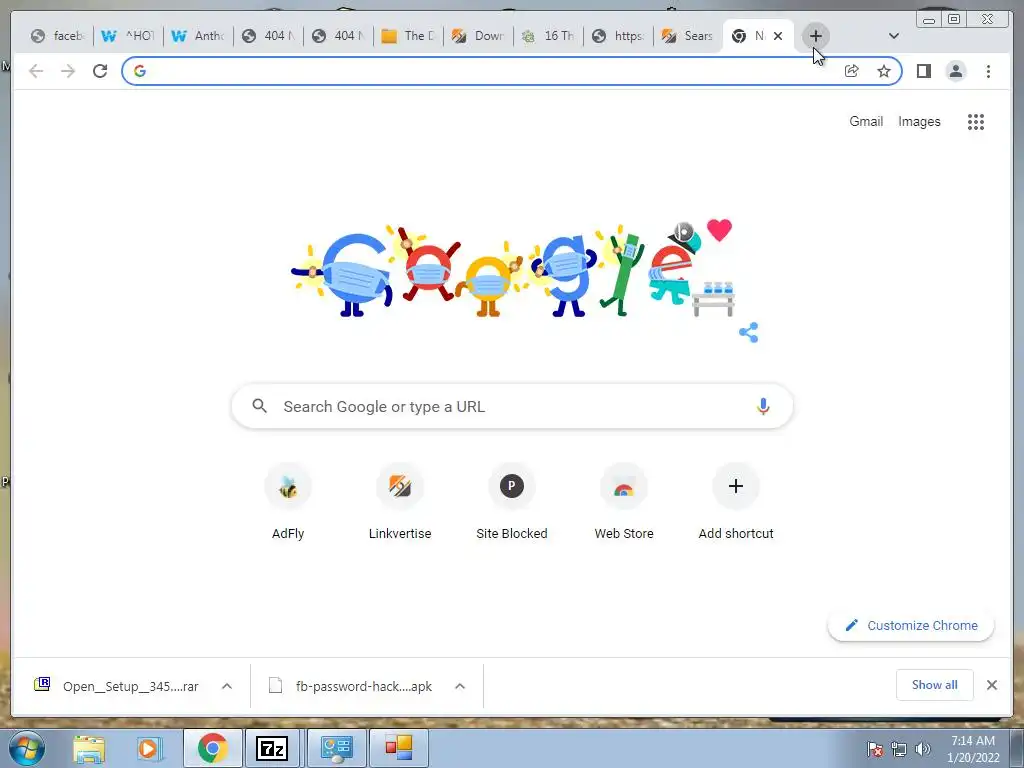Screen dimensions: 1024x768
Task: Open the Windows Start menu
Action: coord(26,748)
